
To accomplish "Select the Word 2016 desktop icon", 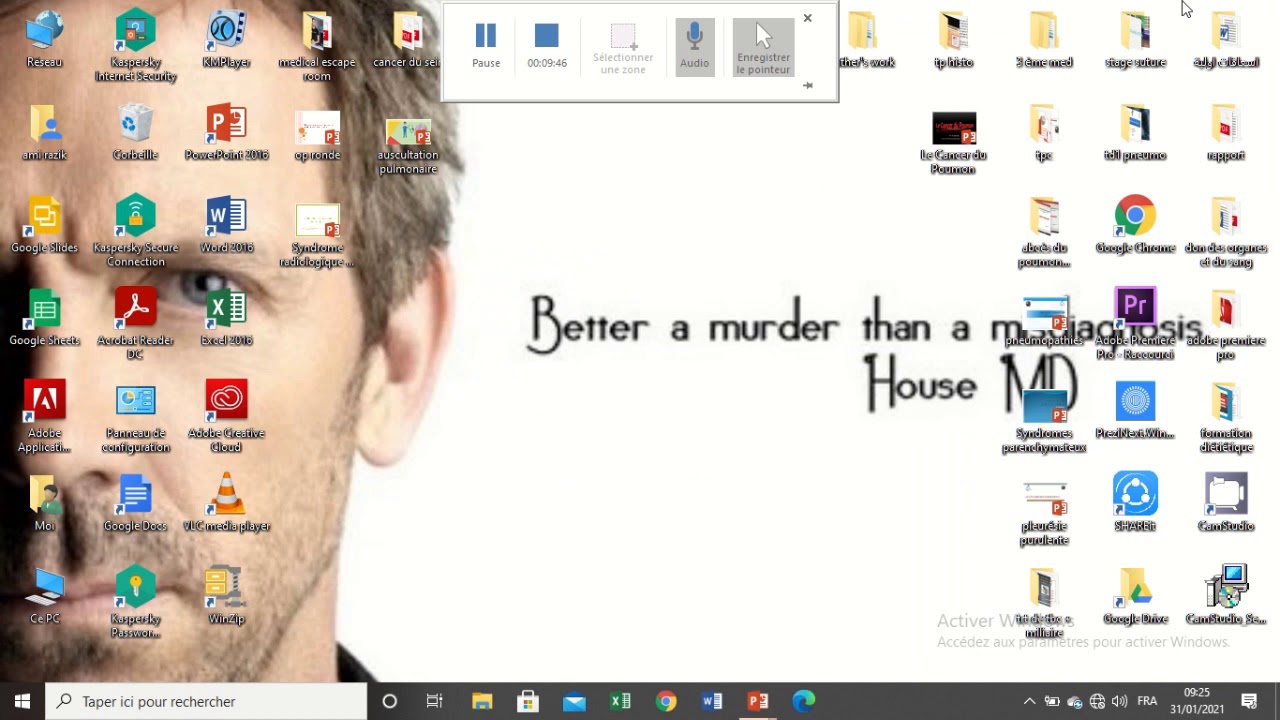I will pos(226,225).
